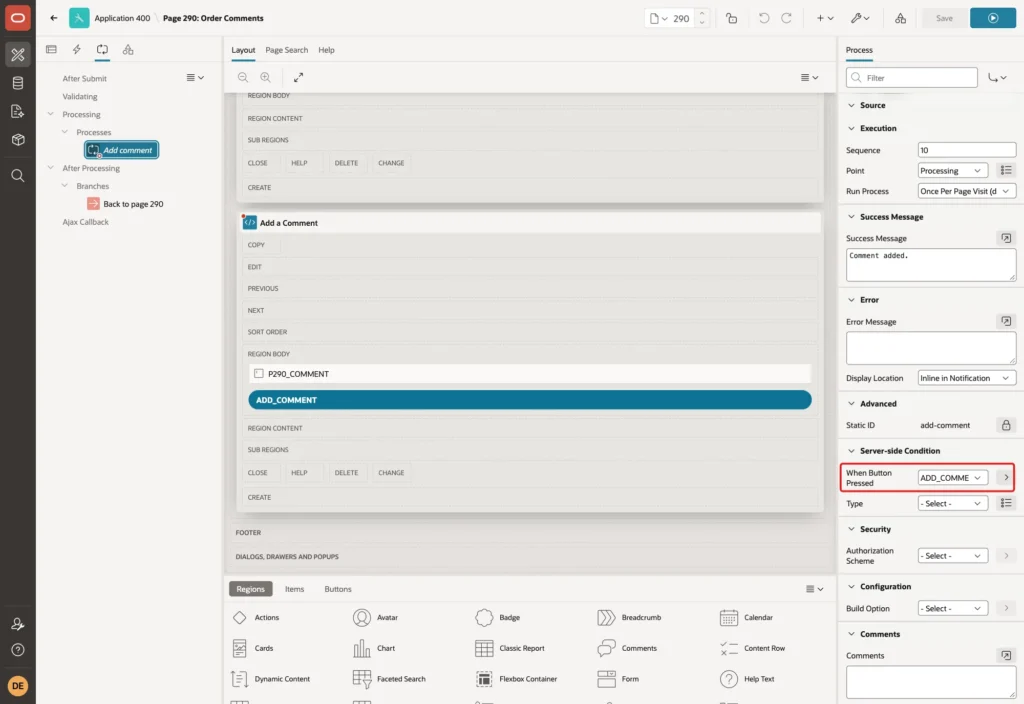Open Error Message code editor icon
This screenshot has height=704, width=1024.
pyautogui.click(x=1006, y=321)
